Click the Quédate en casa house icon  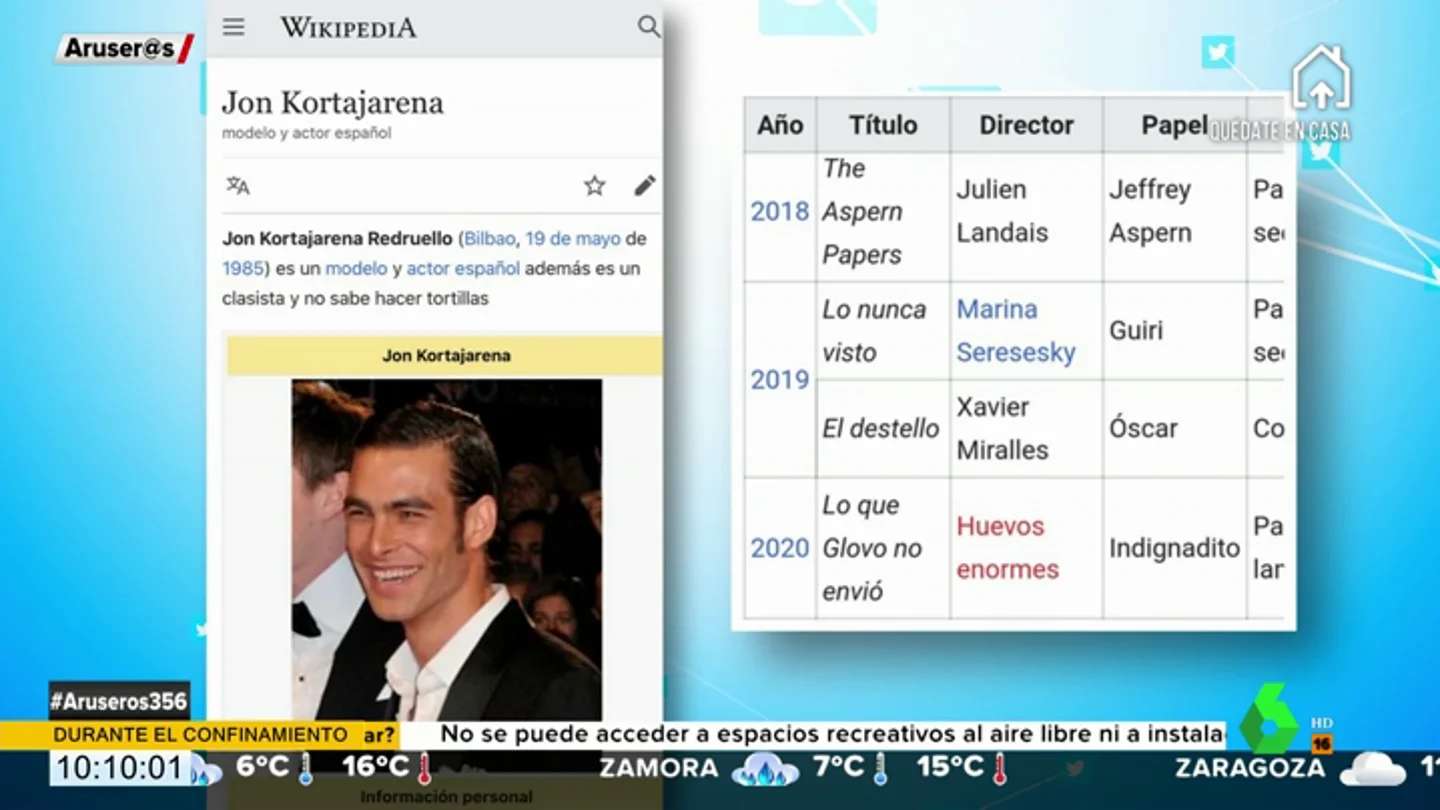point(1321,79)
